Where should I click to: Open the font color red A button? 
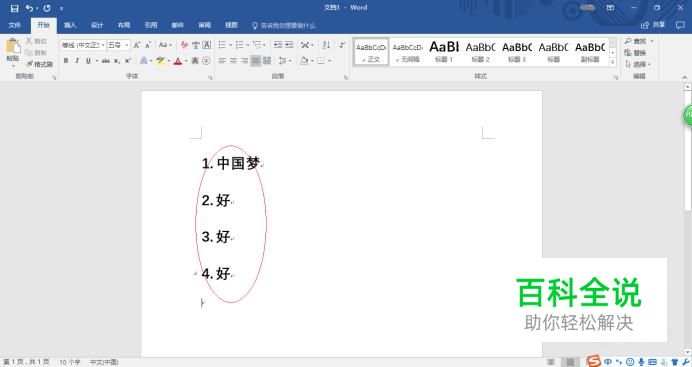tap(178, 61)
